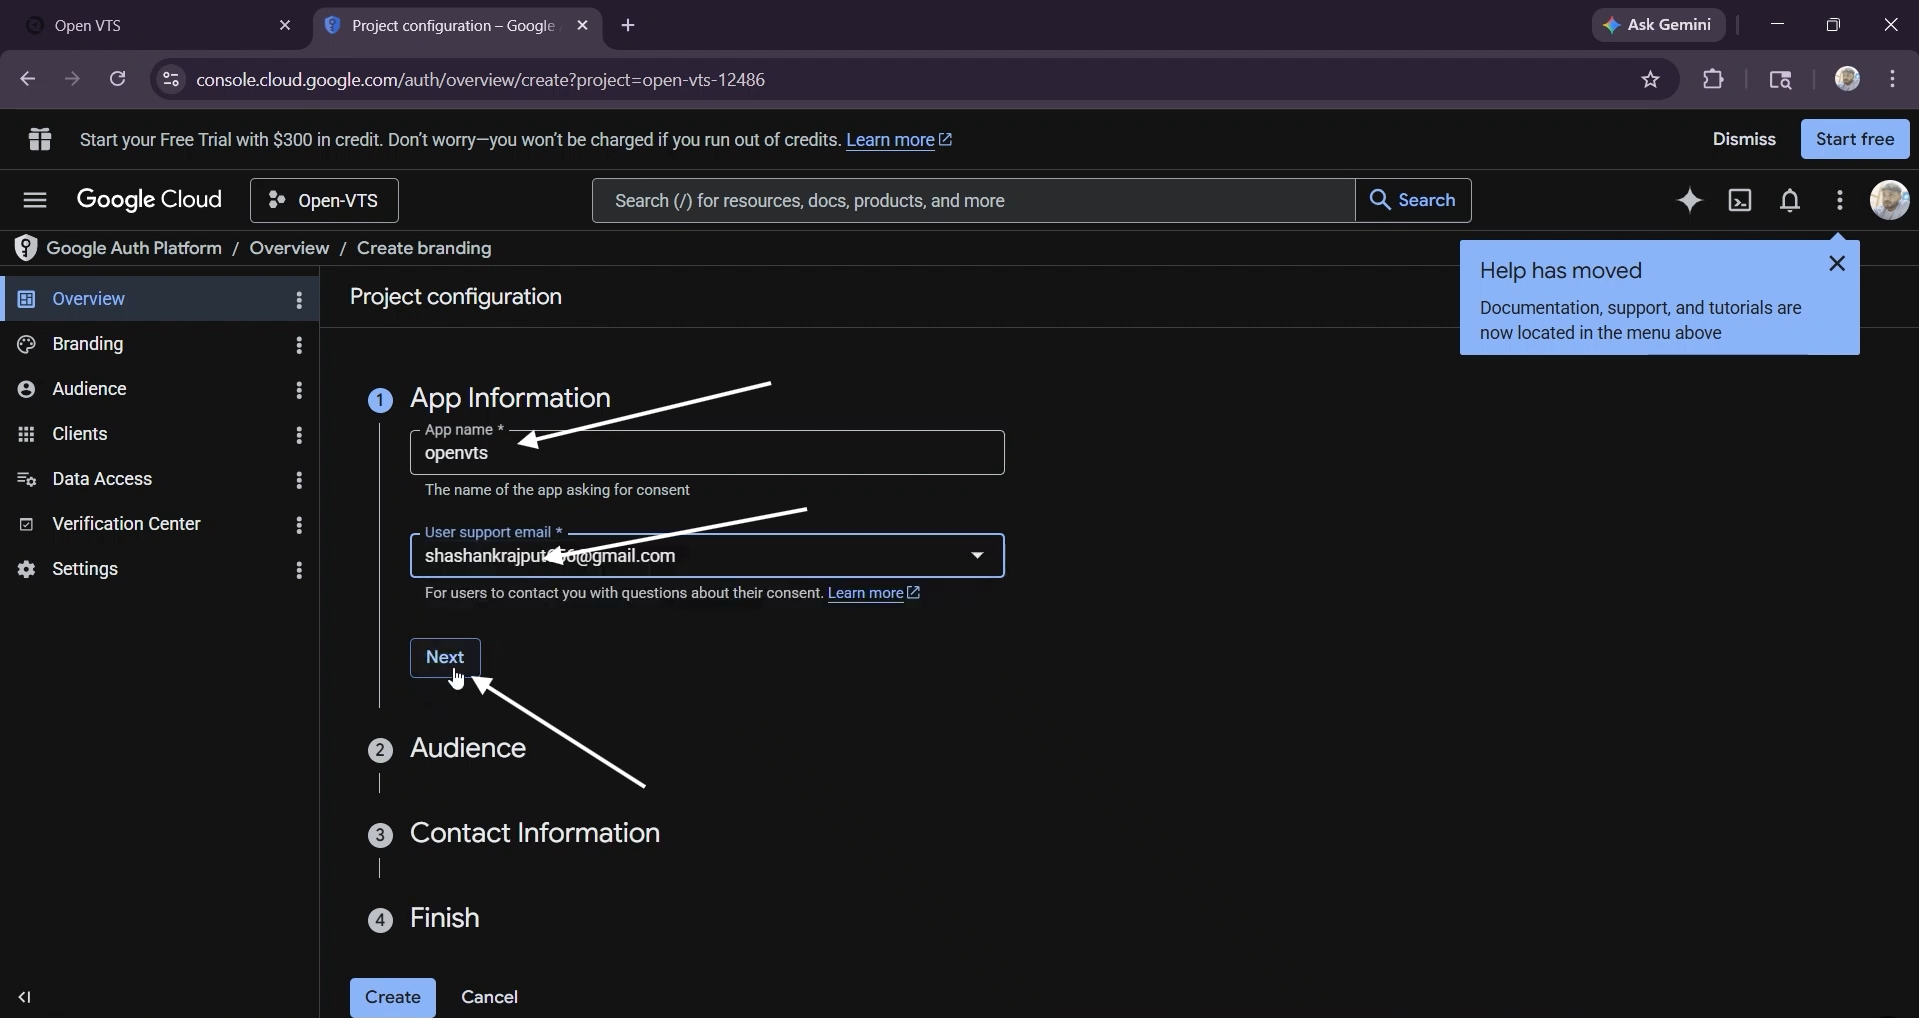This screenshot has height=1018, width=1919.
Task: Open the browser extensions menu
Action: click(x=1714, y=80)
